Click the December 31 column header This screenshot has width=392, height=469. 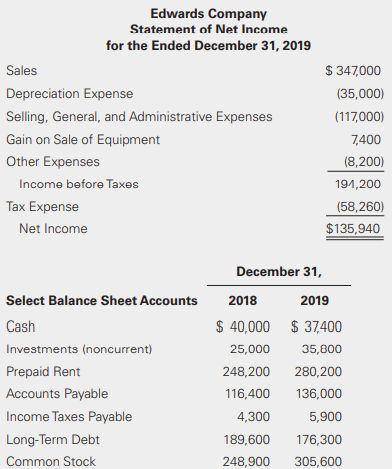(x=279, y=272)
